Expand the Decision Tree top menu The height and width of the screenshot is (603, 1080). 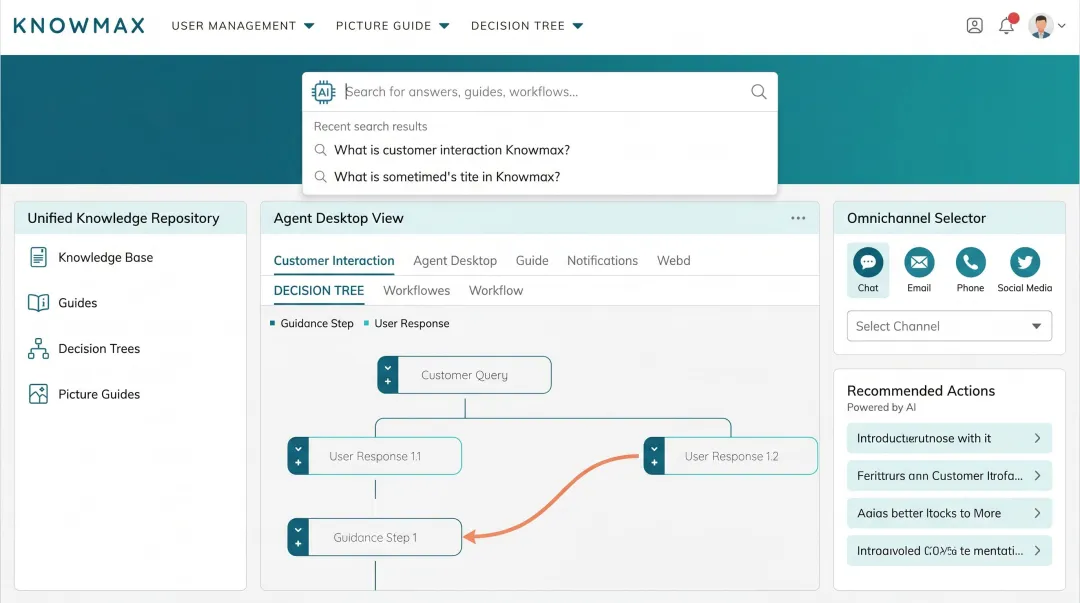coord(527,25)
